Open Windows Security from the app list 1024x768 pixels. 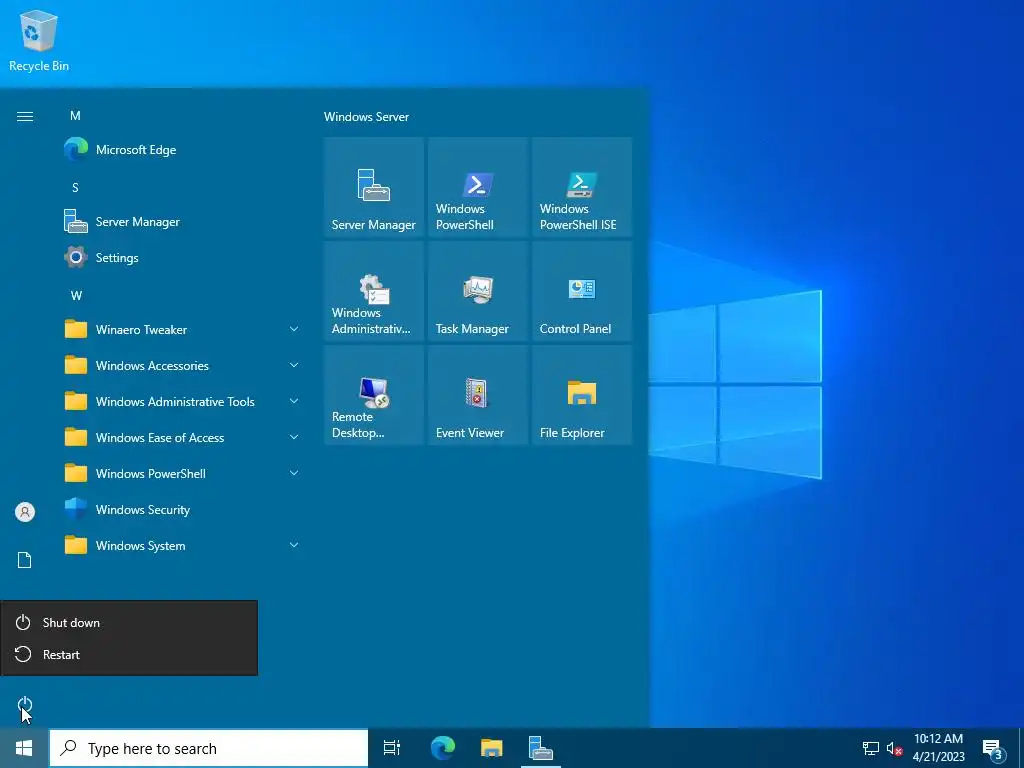click(184, 509)
